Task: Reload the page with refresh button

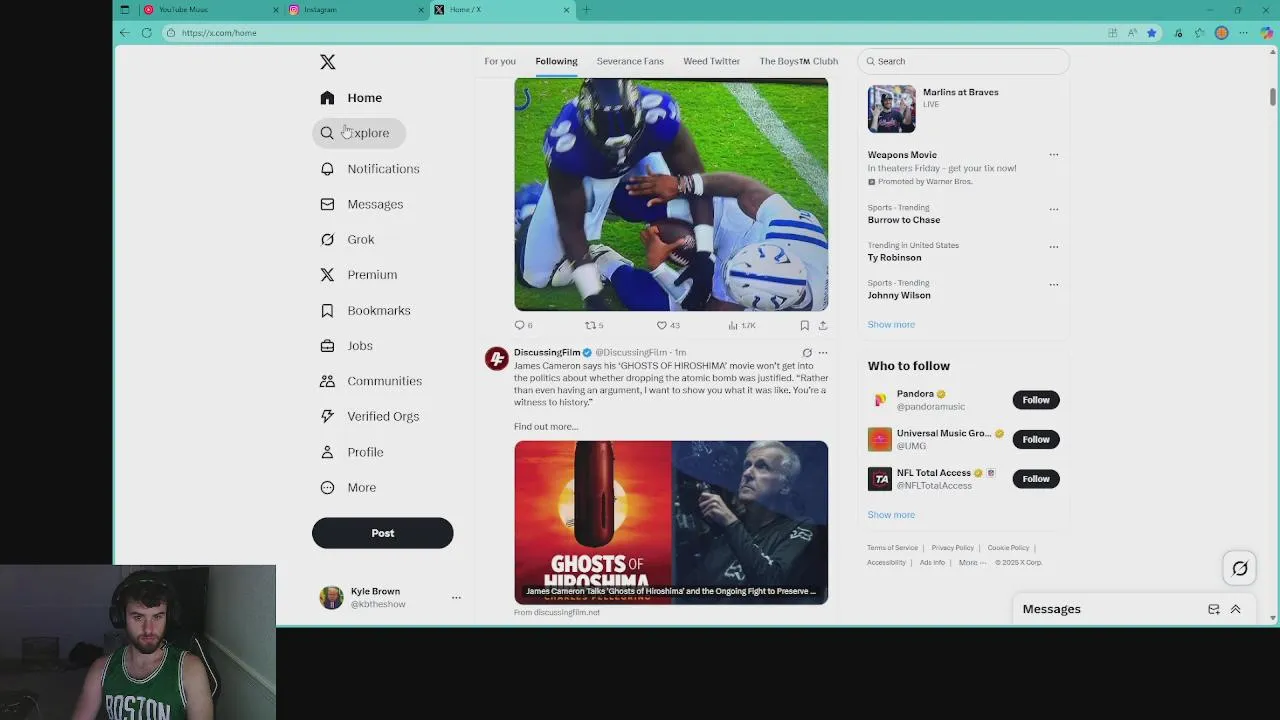Action: (146, 33)
